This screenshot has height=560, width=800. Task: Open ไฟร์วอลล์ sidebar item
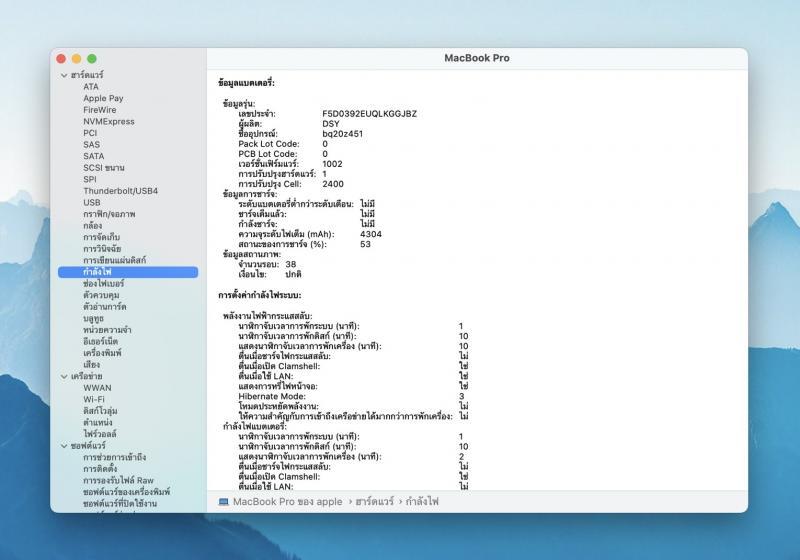click(99, 434)
